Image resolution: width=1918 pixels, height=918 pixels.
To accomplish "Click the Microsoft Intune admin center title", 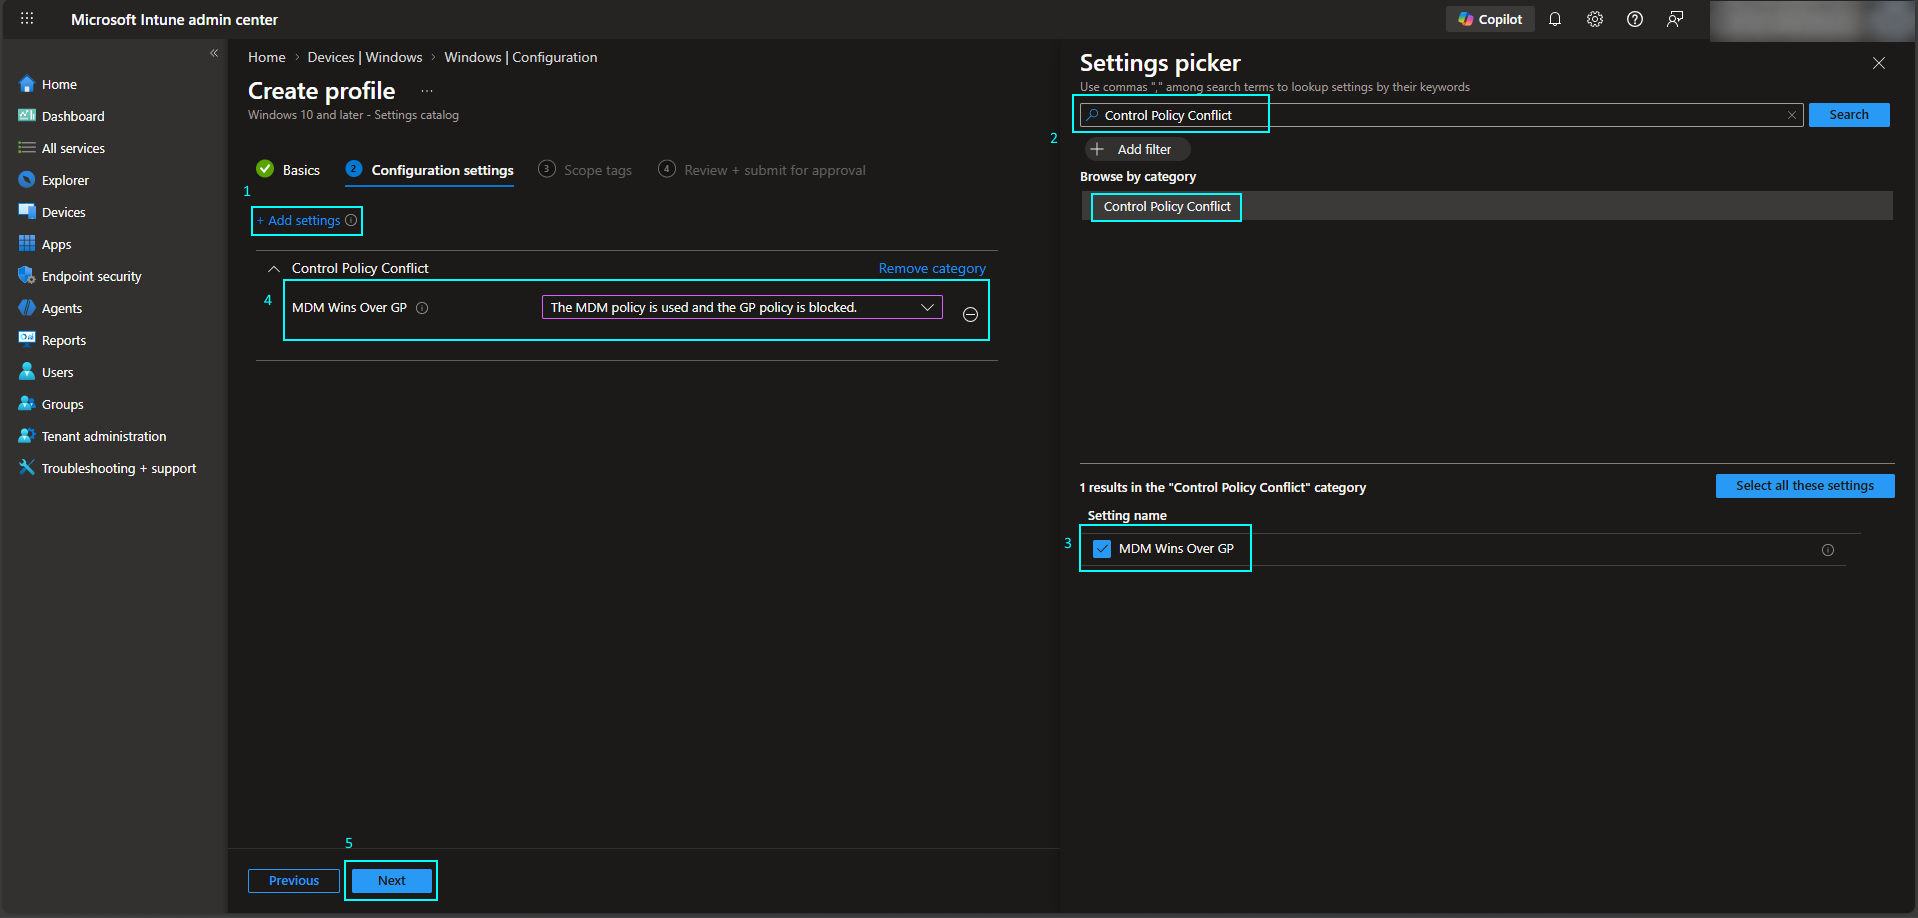I will click(174, 19).
